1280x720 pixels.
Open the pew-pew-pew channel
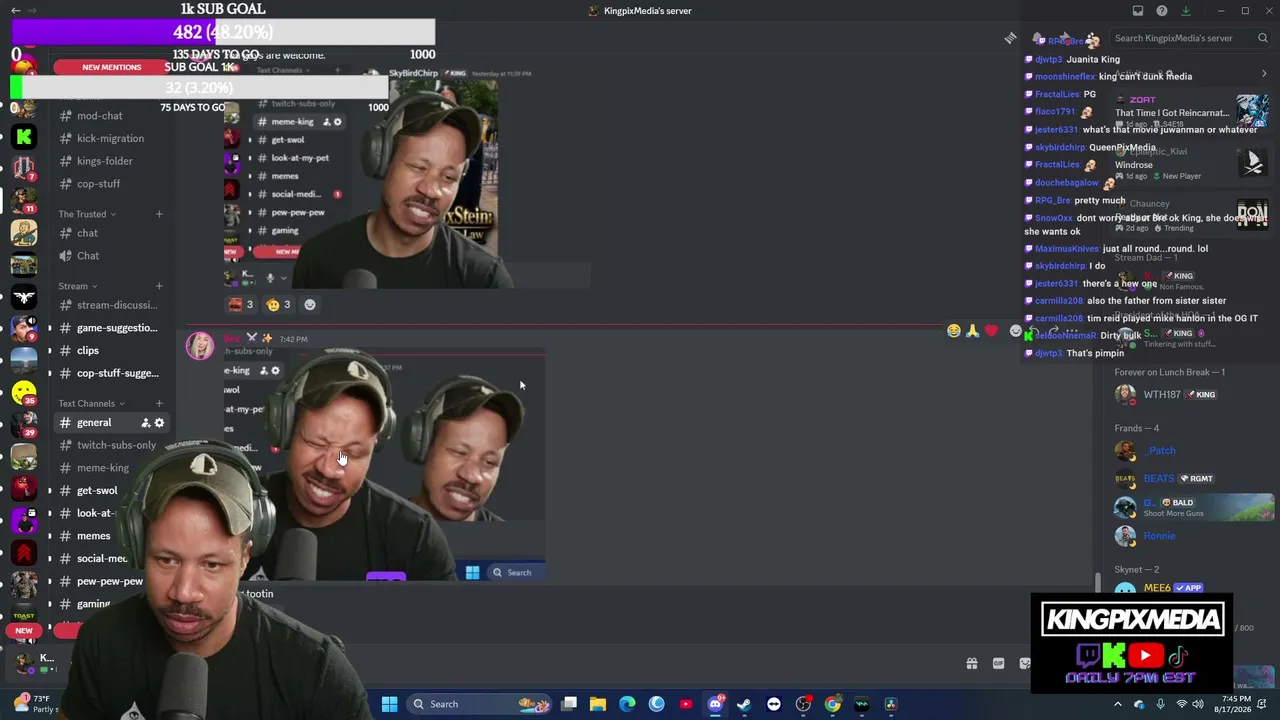click(x=110, y=581)
